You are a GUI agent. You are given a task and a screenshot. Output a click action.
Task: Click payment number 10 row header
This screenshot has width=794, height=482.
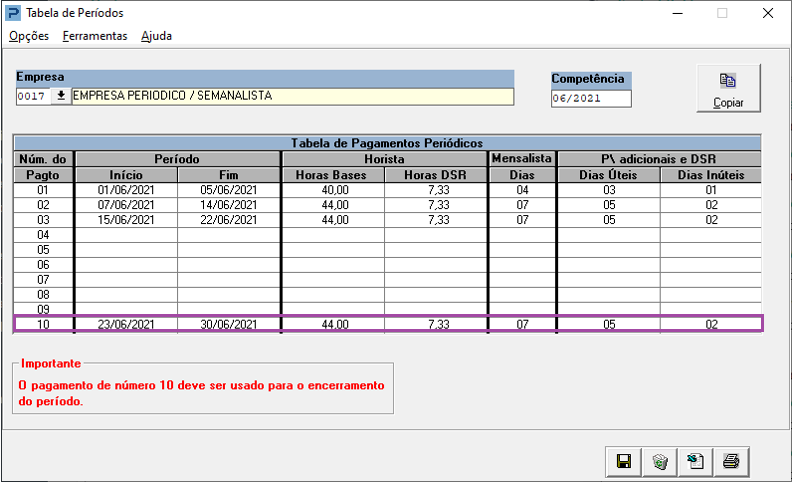(x=44, y=325)
